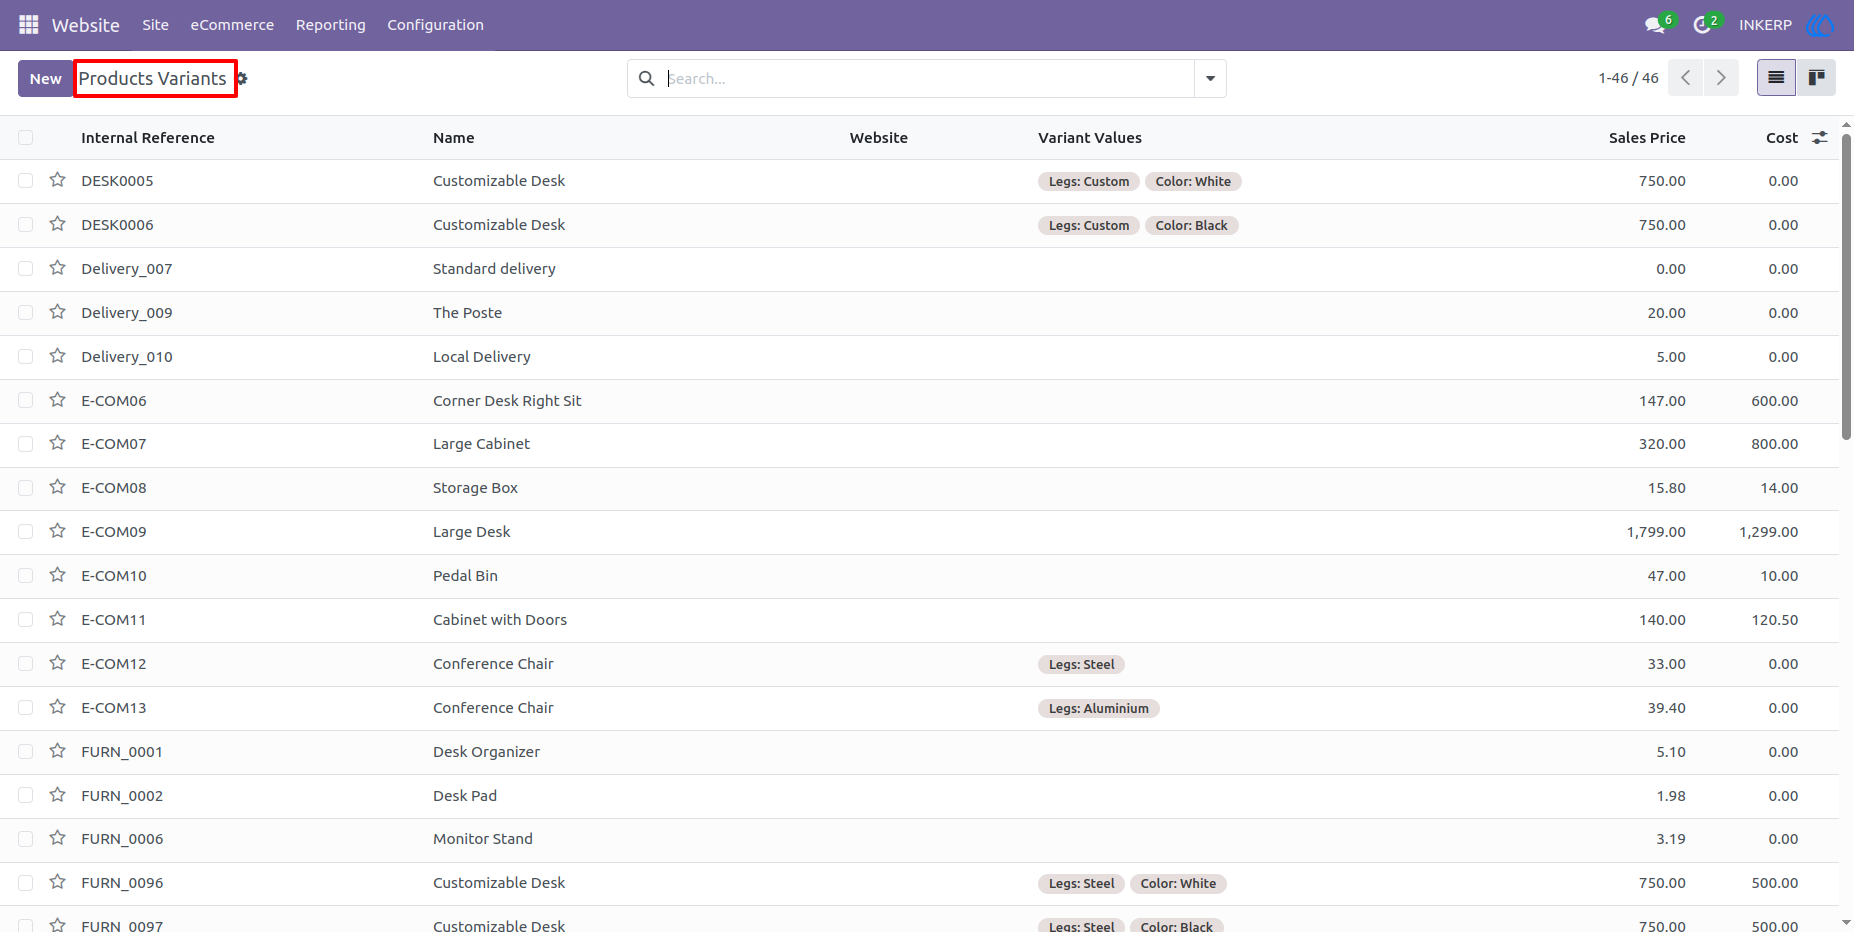Tick the Delivery_009 row checkbox
Viewport: 1854px width, 932px height.
[26, 313]
